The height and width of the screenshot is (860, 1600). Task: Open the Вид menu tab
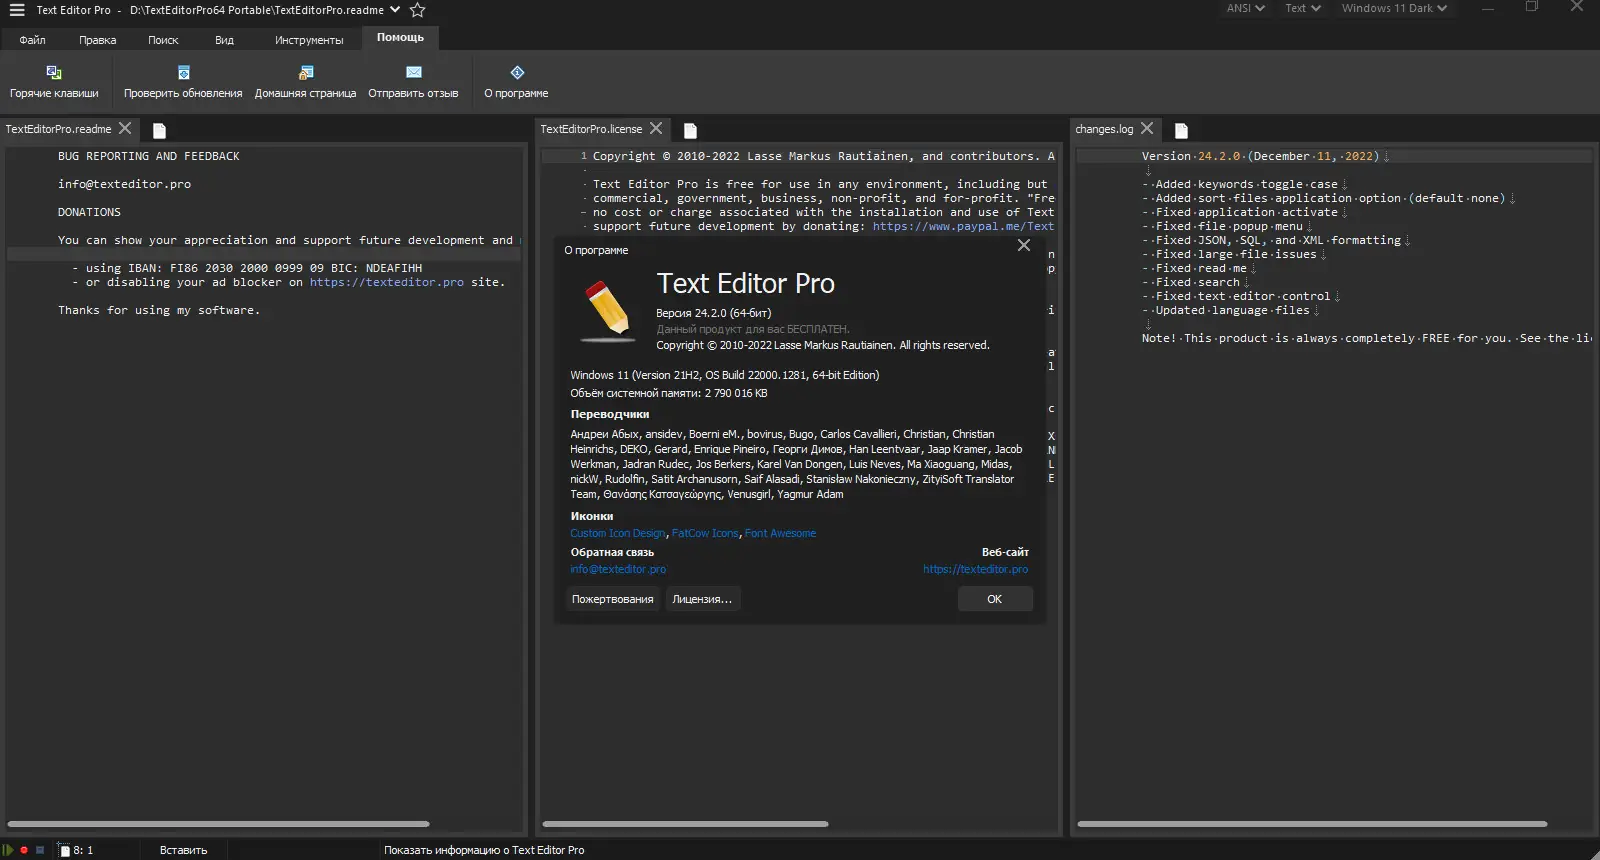[x=224, y=40]
